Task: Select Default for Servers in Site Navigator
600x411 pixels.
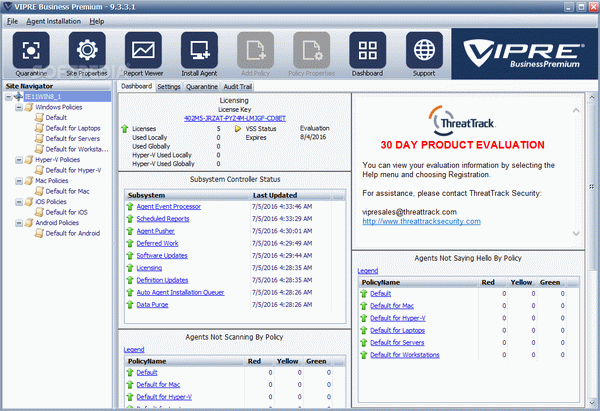Action: point(73,139)
